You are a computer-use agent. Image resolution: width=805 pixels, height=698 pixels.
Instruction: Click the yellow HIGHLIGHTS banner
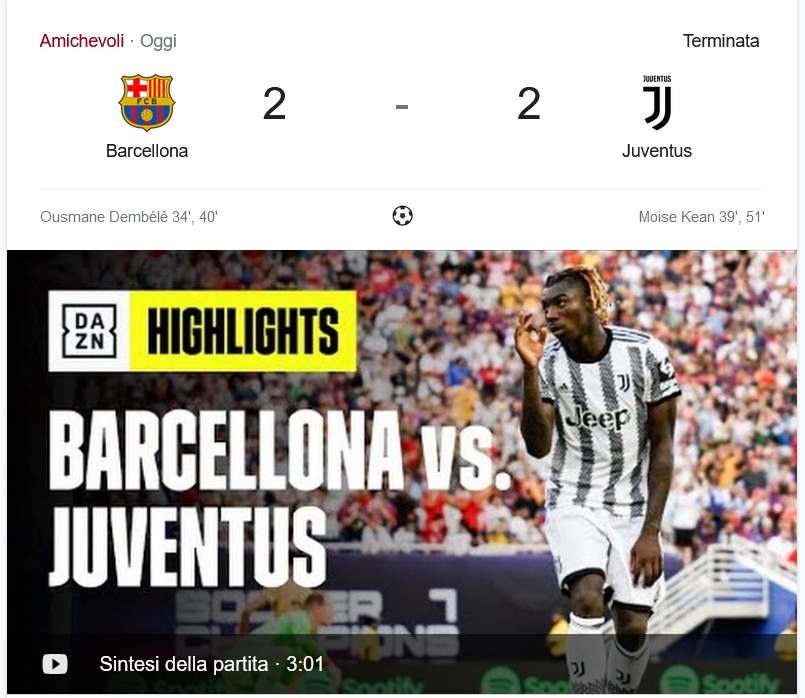pyautogui.click(x=243, y=331)
